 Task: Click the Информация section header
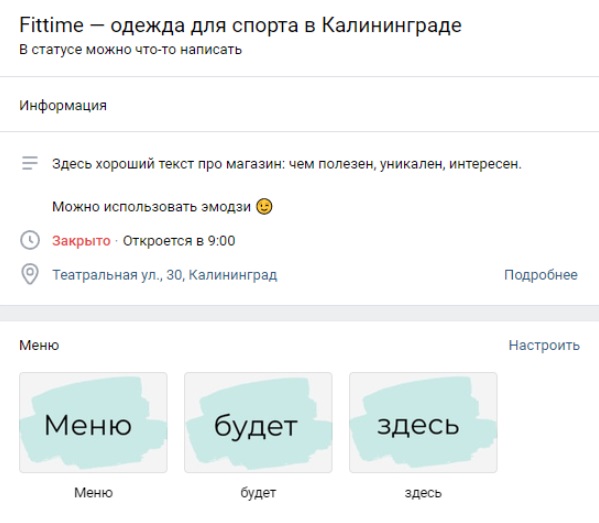pyautogui.click(x=63, y=105)
